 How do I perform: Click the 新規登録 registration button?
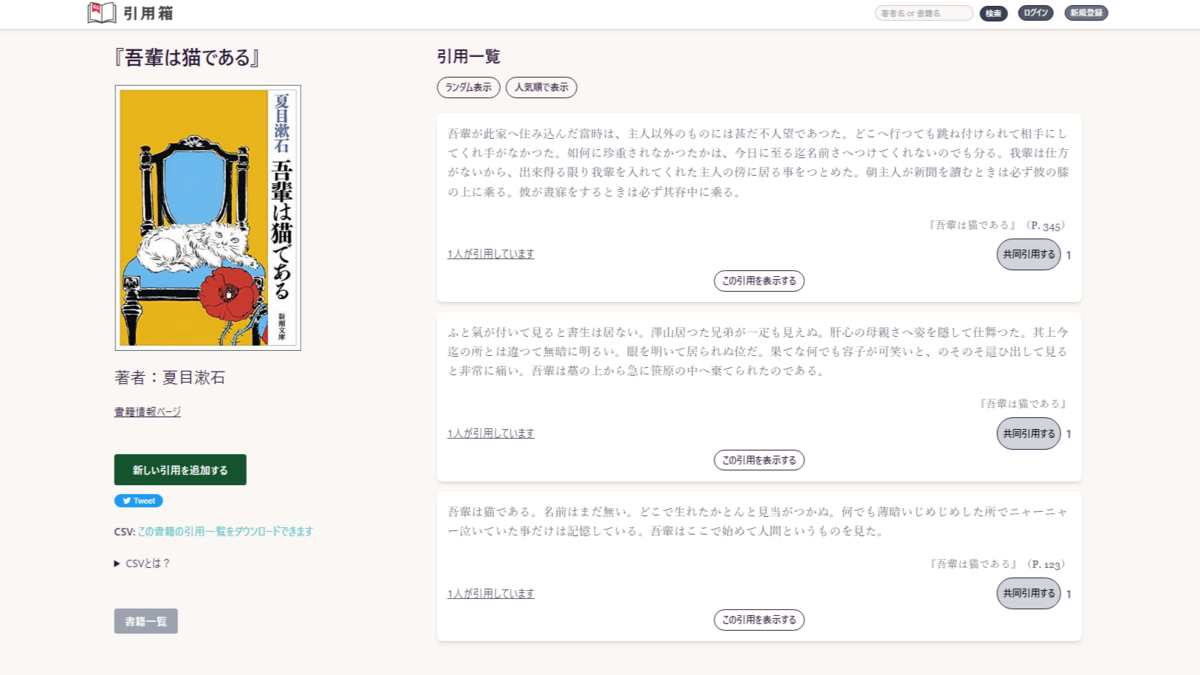(1085, 13)
